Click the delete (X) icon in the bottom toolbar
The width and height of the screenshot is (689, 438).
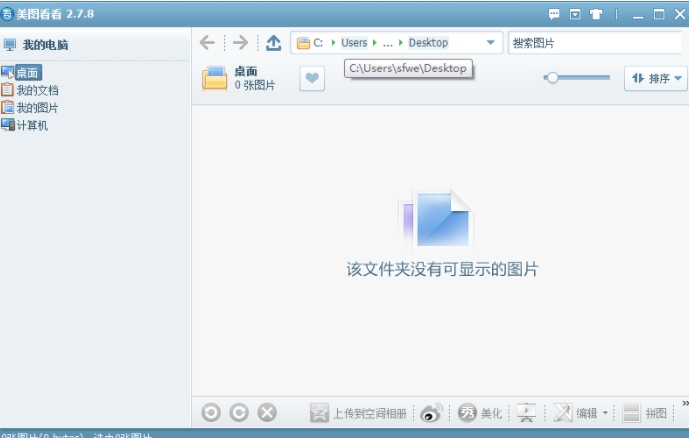(x=267, y=412)
